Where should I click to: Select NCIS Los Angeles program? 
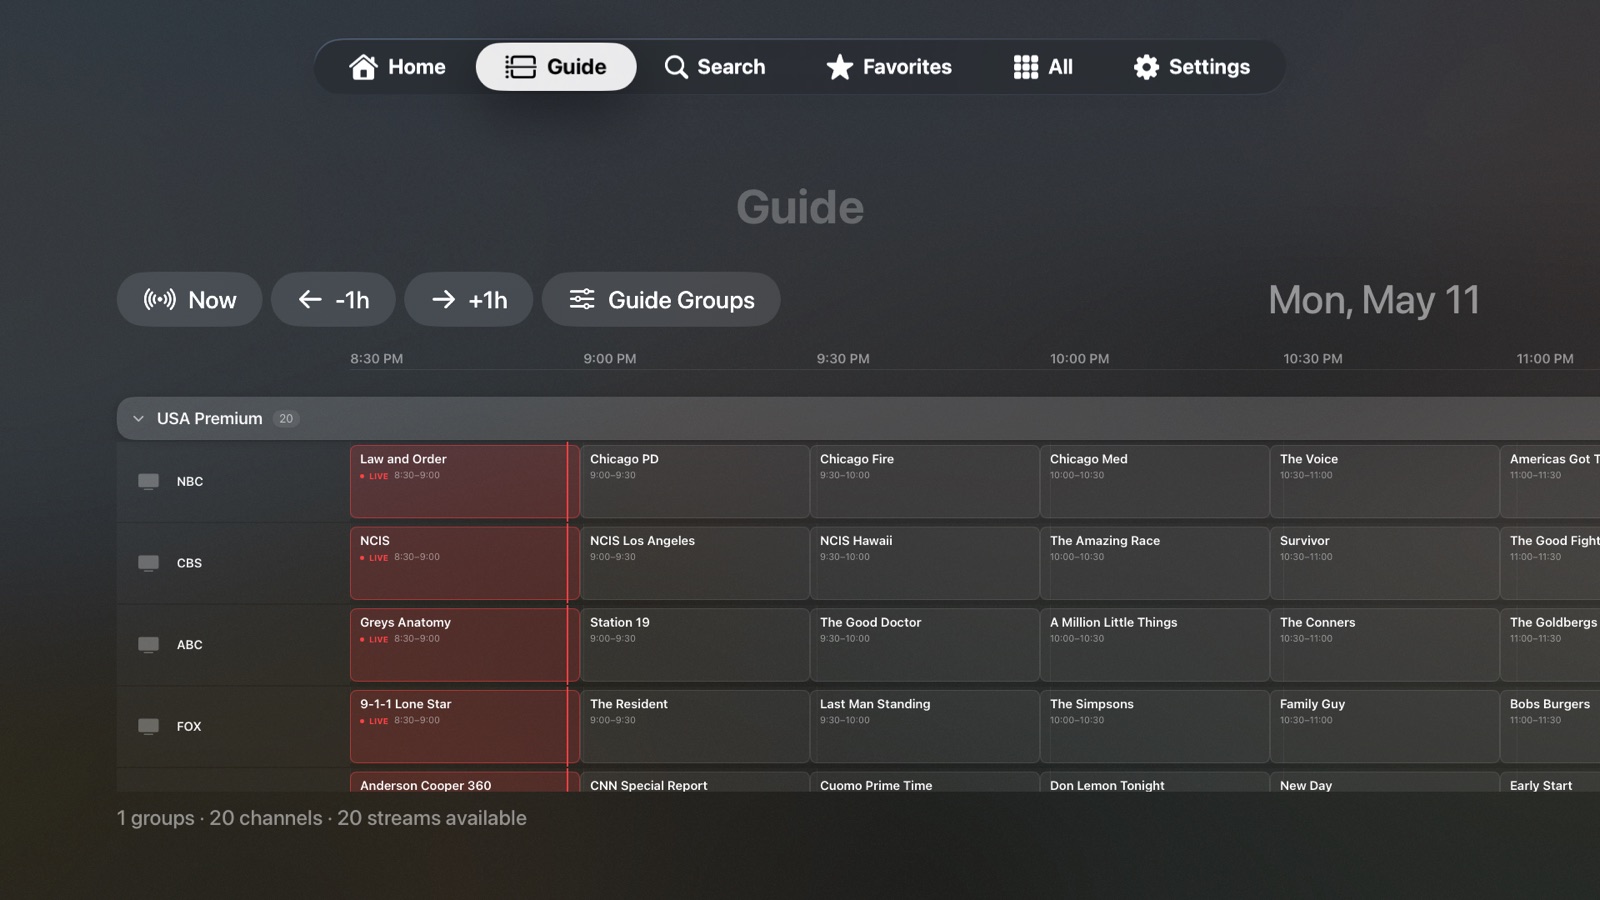point(695,563)
